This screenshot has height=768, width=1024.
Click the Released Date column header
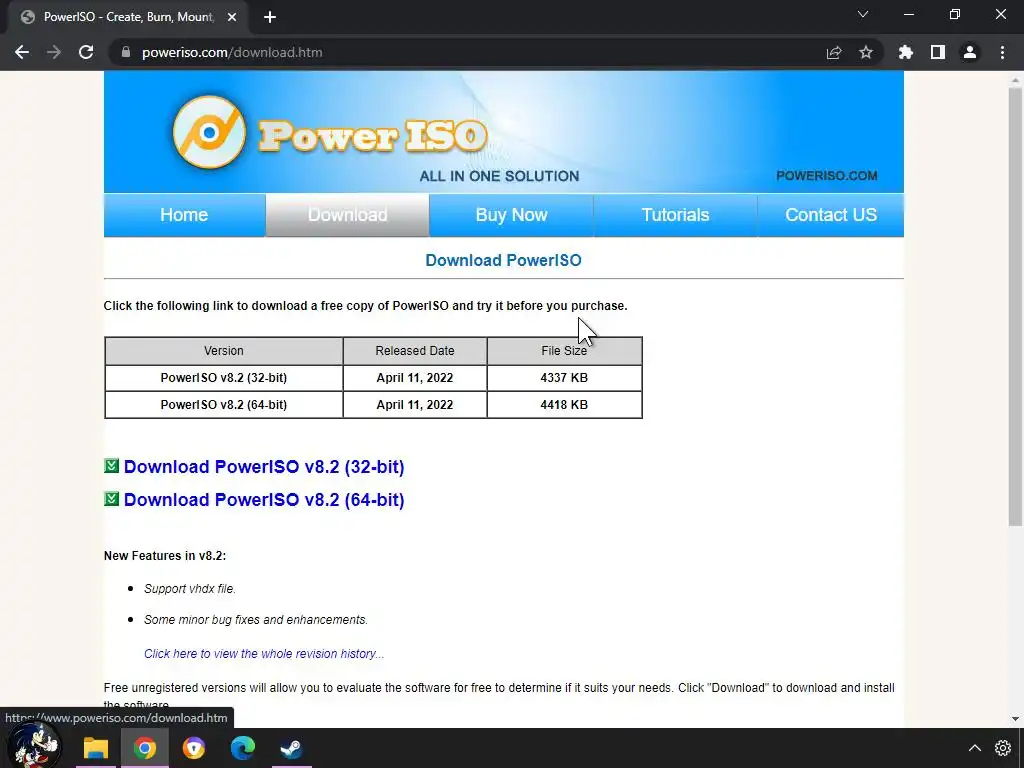415,351
